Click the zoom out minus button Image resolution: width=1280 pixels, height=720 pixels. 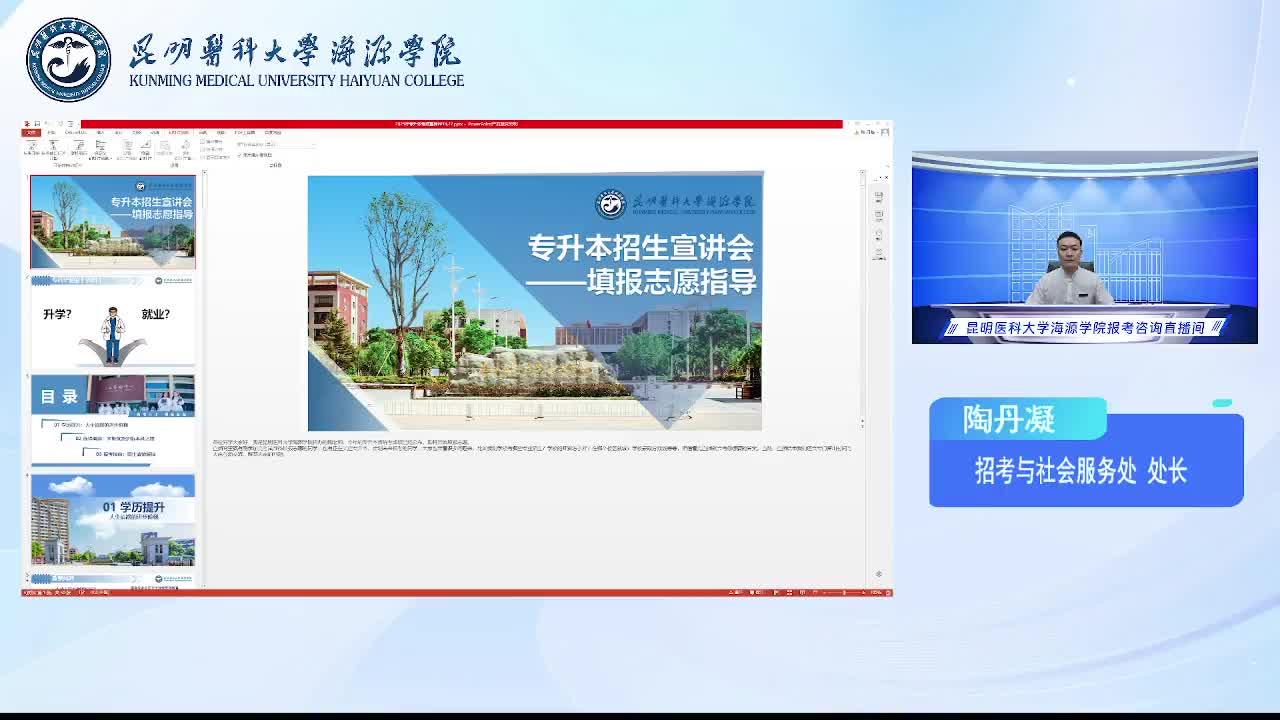(824, 593)
